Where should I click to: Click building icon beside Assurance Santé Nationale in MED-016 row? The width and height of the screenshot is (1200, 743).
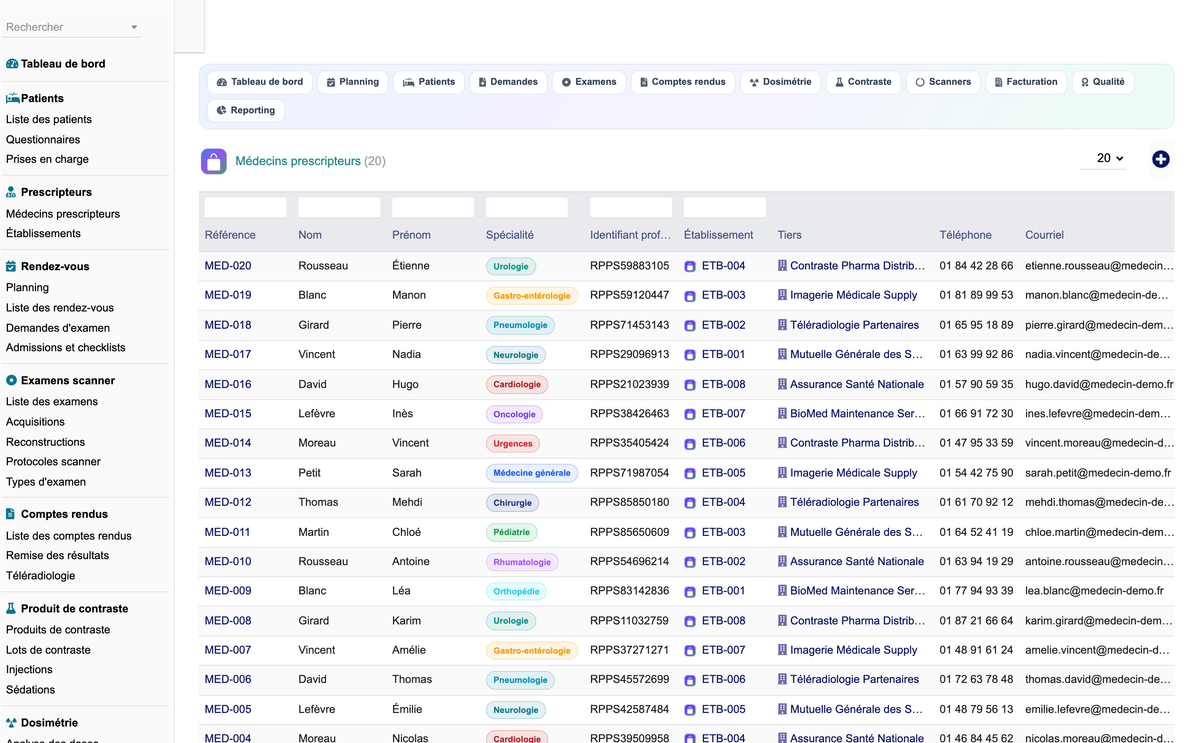point(783,384)
